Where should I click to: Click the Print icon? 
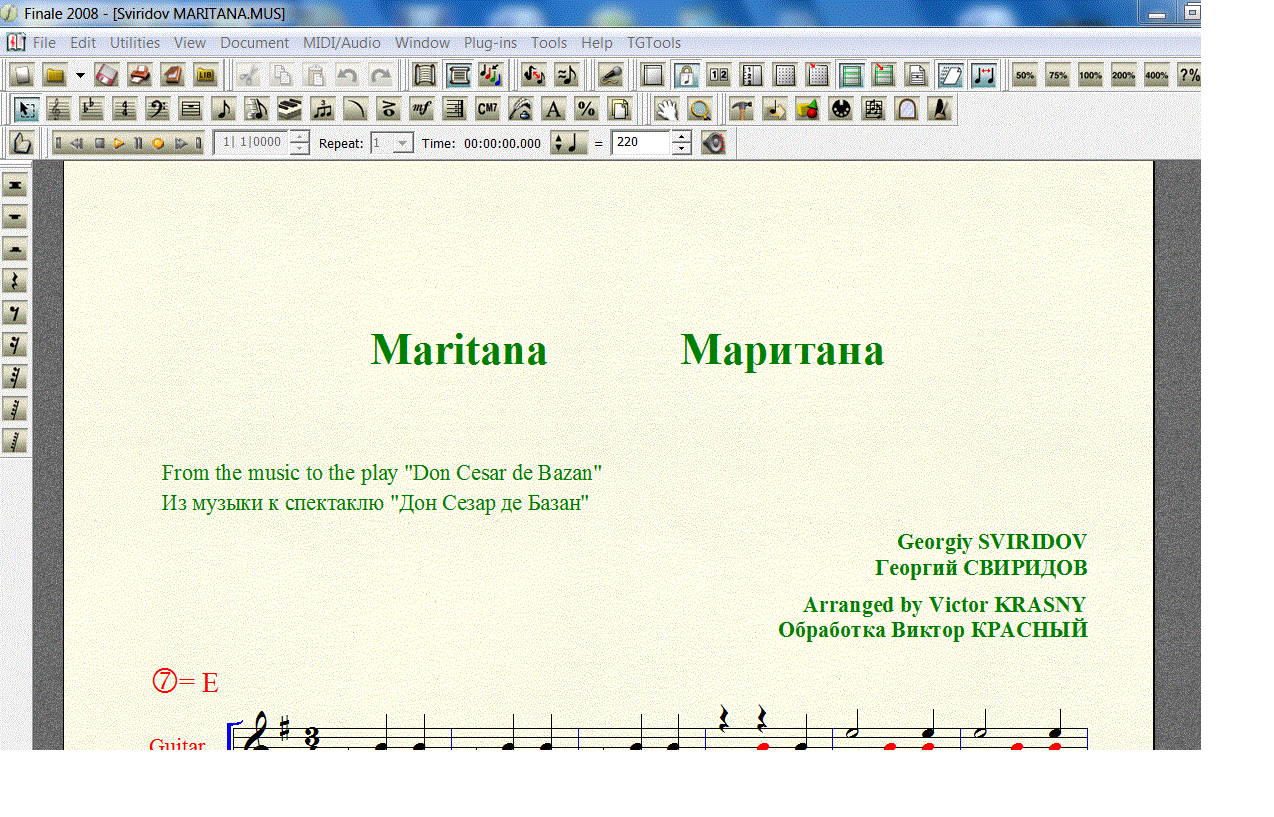coord(140,75)
